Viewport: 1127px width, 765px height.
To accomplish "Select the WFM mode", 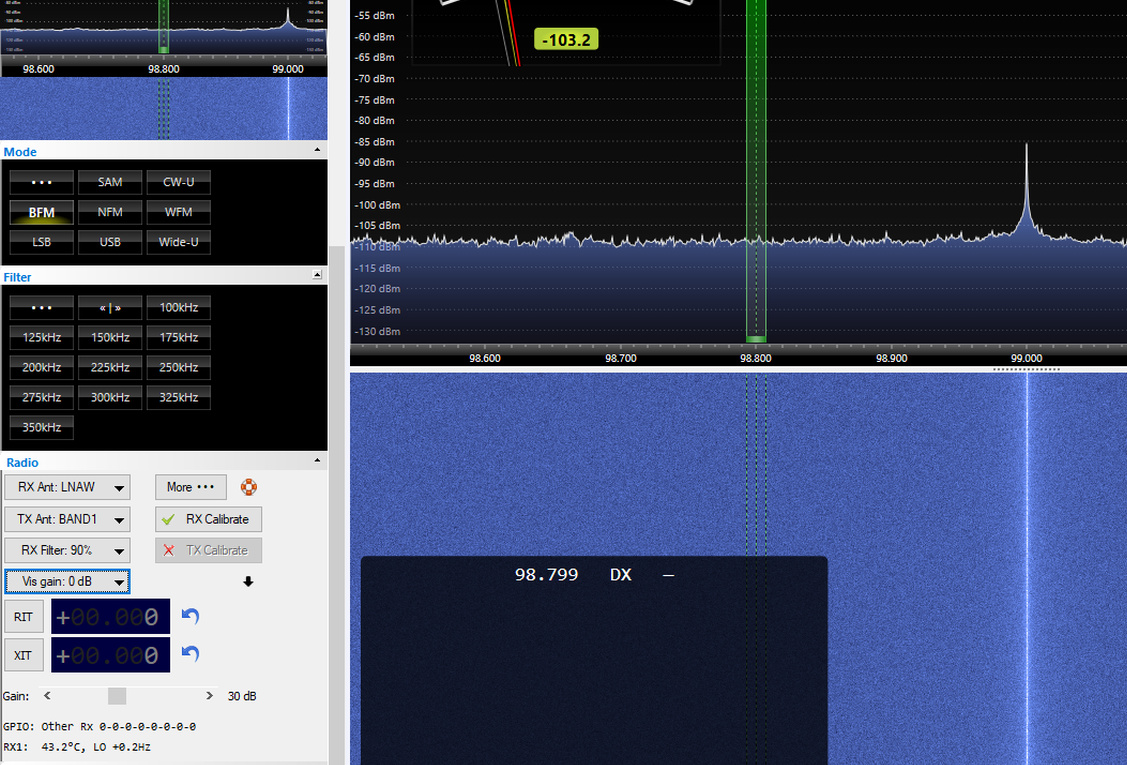I will click(x=178, y=212).
